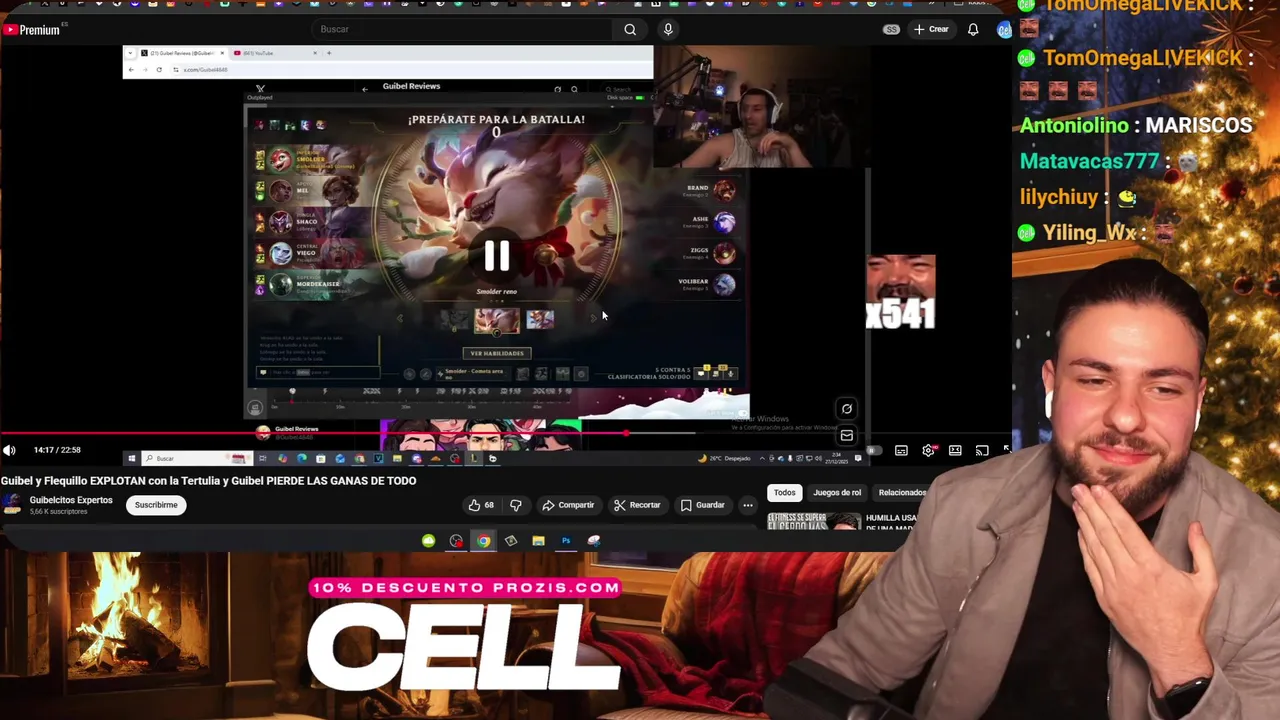Select the Smolder reno skin thumbnail
This screenshot has width=1280, height=720.
(497, 320)
